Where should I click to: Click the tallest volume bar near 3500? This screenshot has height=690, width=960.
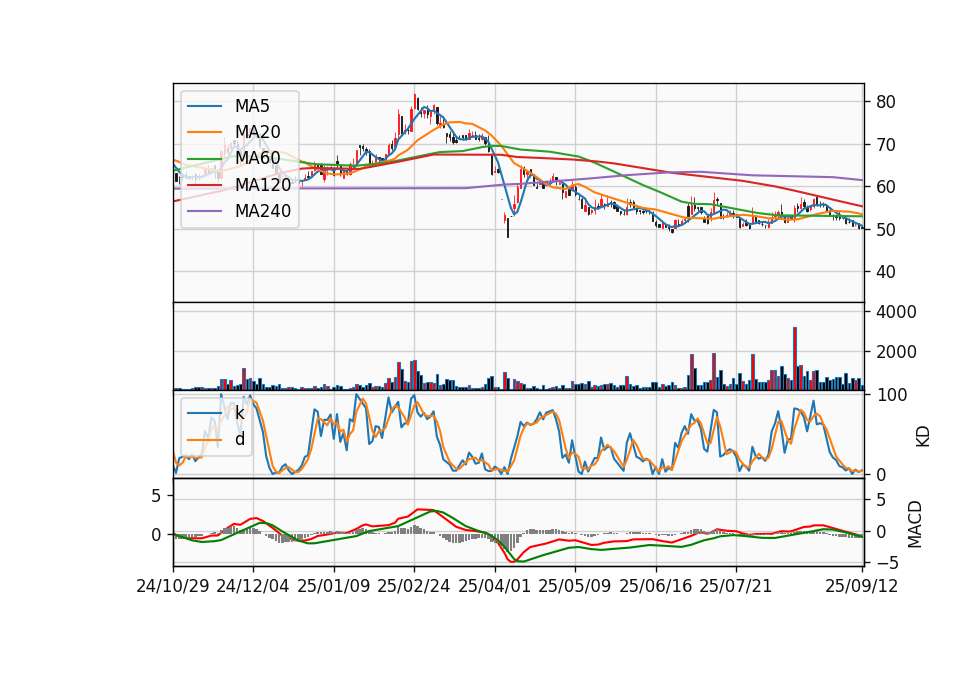(x=795, y=359)
